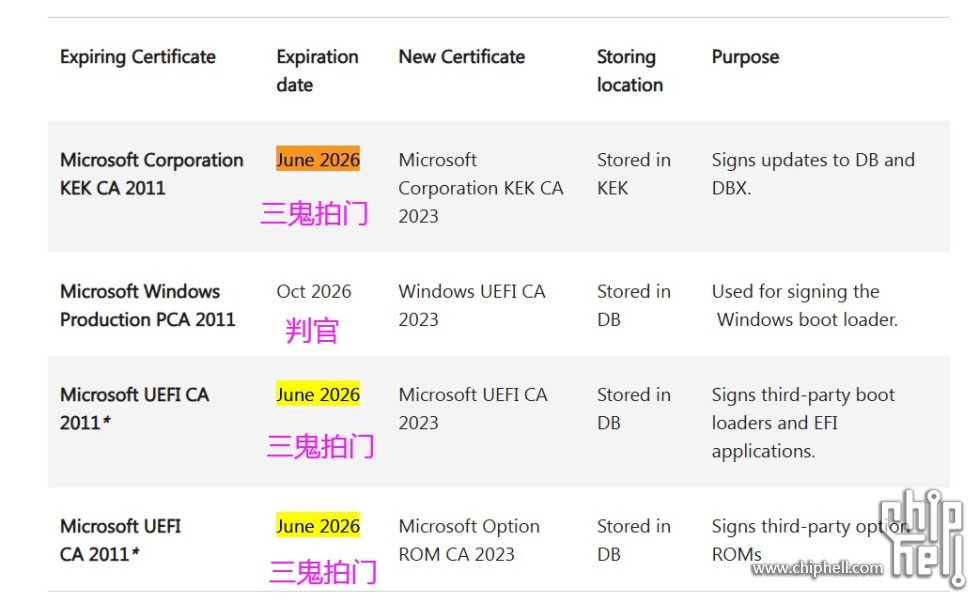Click the pink 三鬼拍门 annotation under KEK row
Viewport: 979px width, 603px height.
[314, 213]
